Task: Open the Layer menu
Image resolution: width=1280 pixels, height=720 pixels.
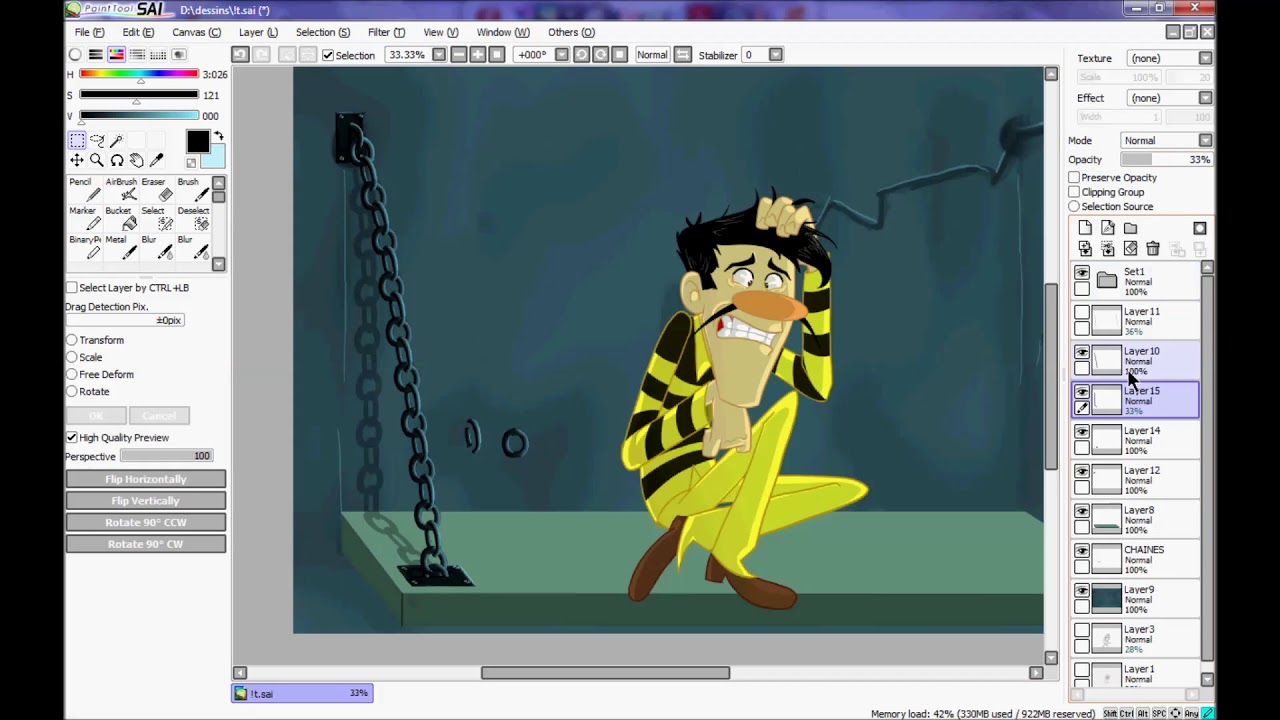Action: (x=258, y=32)
